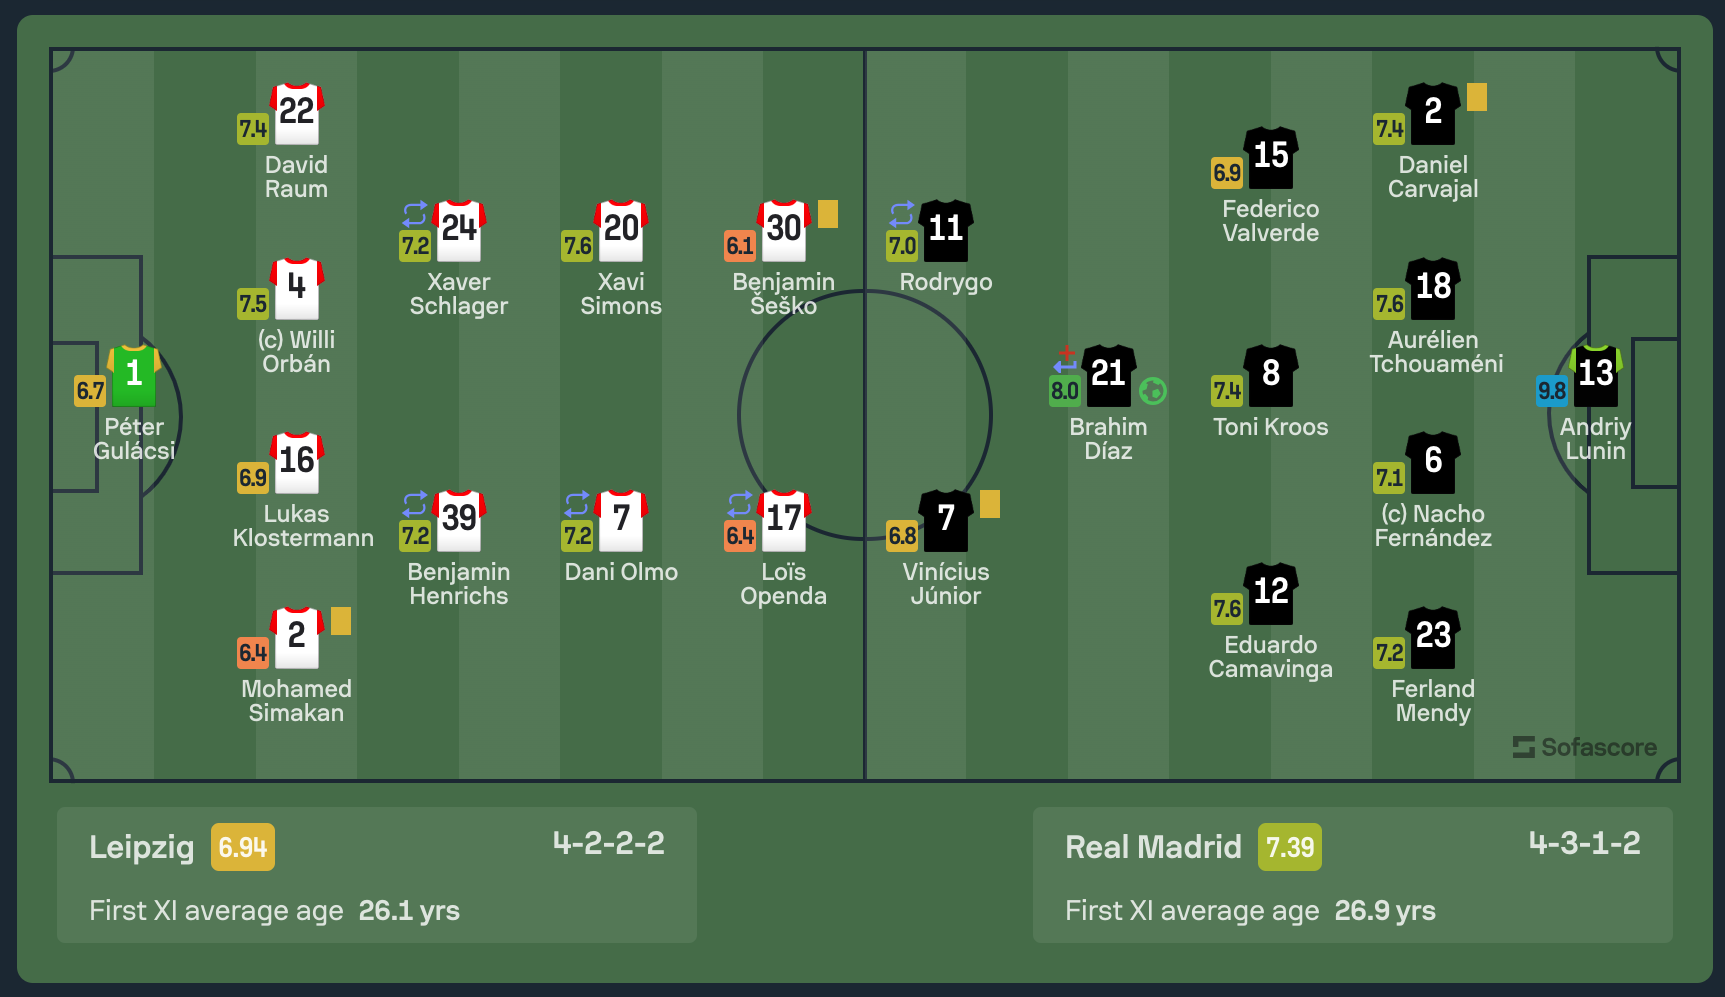Click Vinícius Júnior's yellow card icon
Image resolution: width=1725 pixels, height=997 pixels.
point(989,504)
